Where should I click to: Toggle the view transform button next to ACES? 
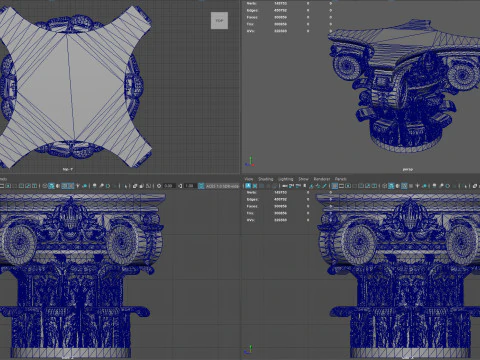pos(201,186)
